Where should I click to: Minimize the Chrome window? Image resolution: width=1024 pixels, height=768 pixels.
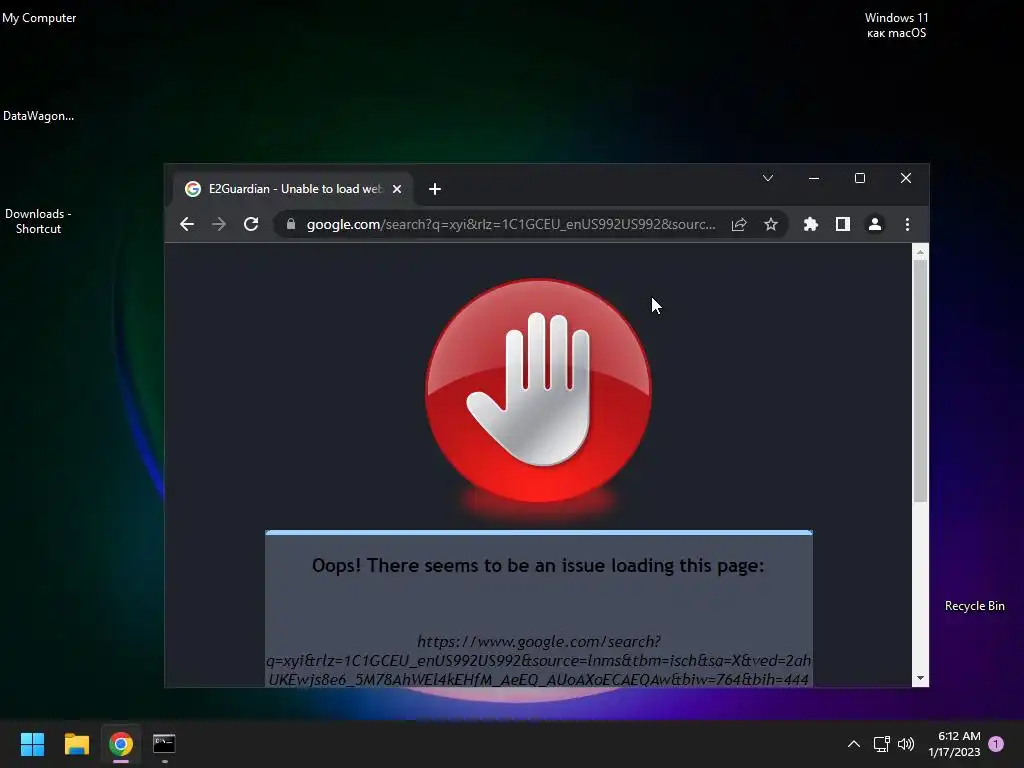point(814,178)
